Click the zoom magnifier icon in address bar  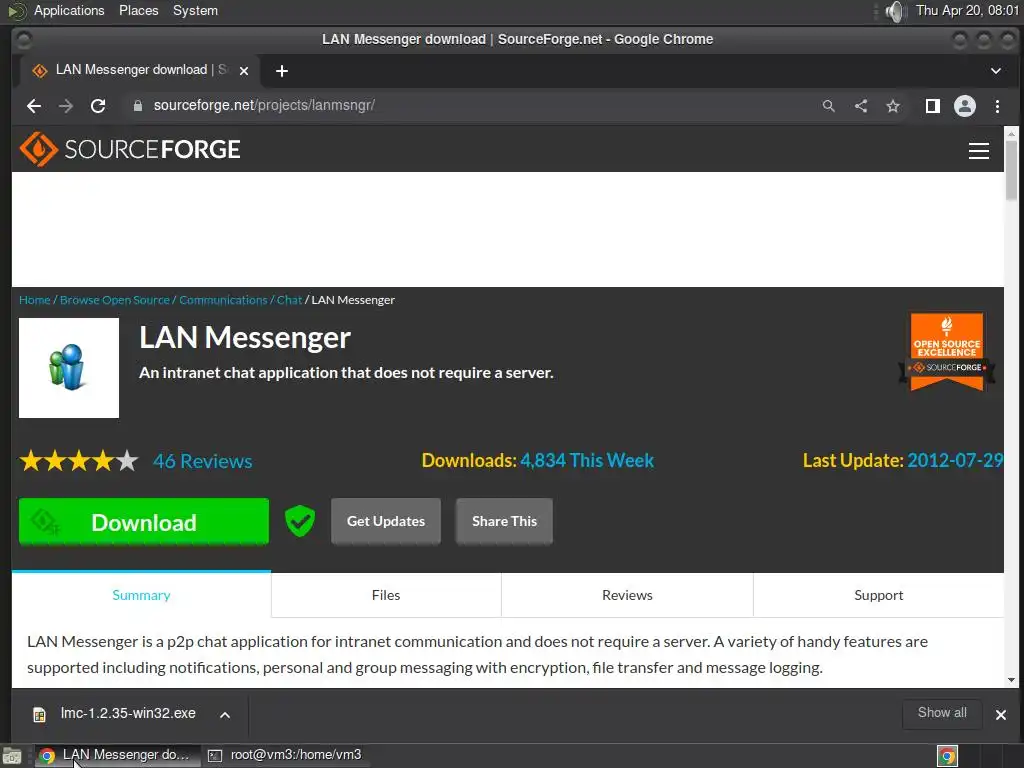[829, 106]
